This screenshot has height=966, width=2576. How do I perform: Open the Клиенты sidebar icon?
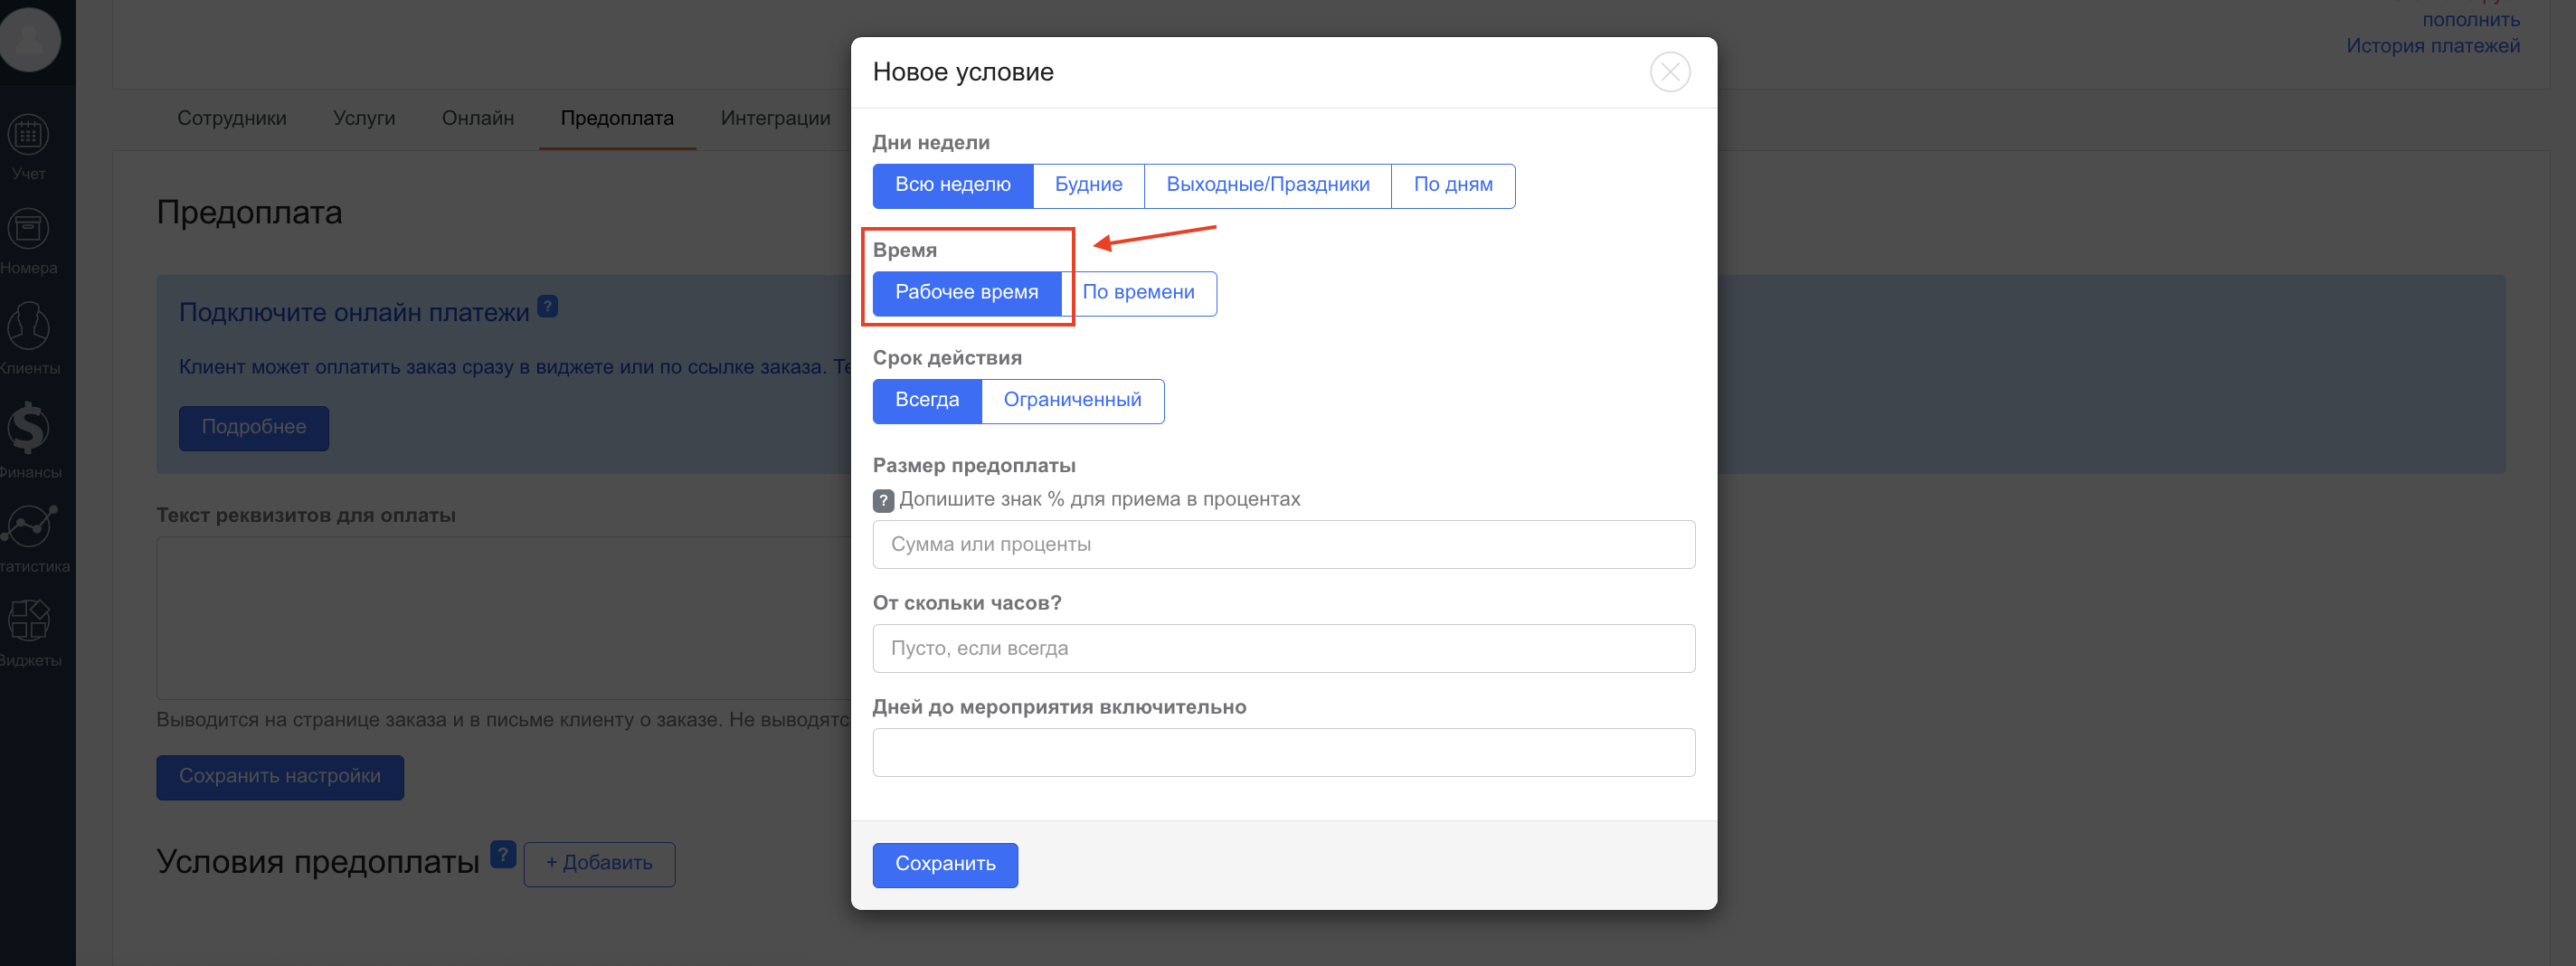[28, 327]
